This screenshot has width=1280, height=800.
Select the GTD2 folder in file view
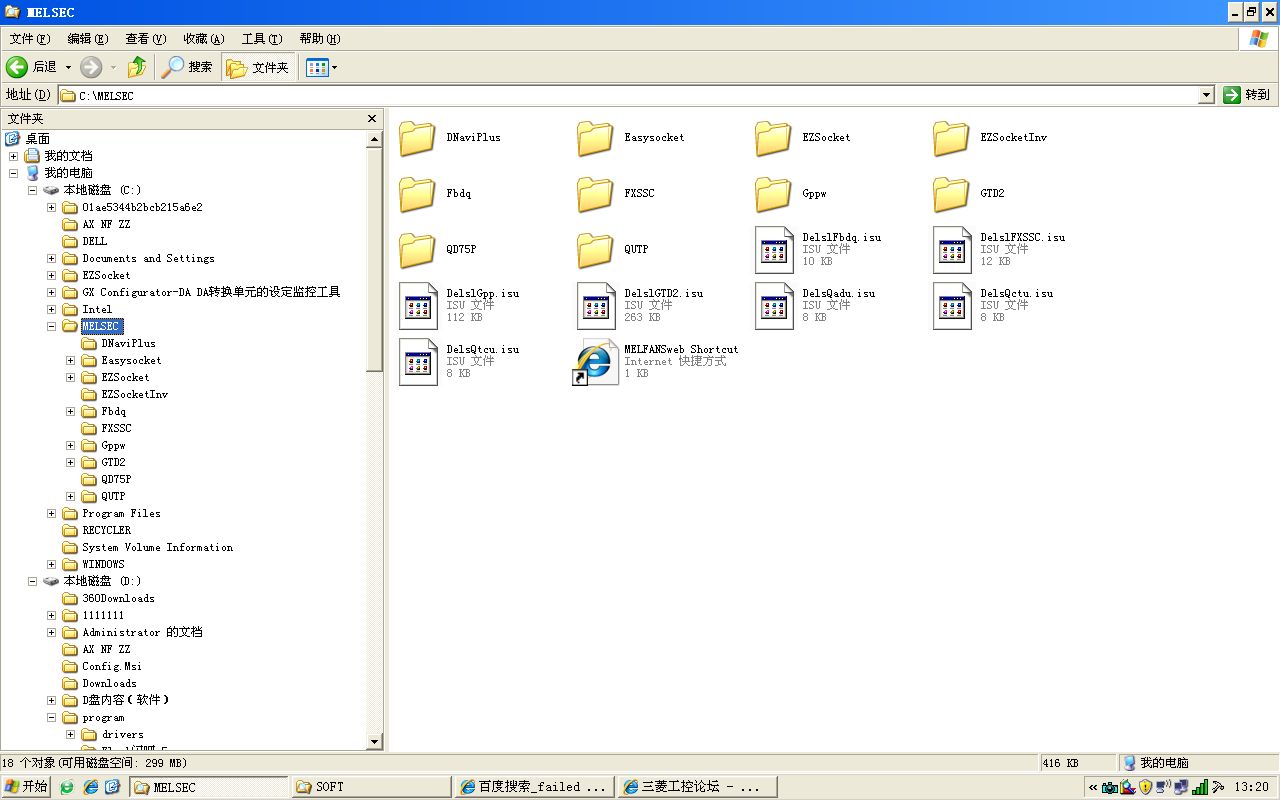click(951, 194)
